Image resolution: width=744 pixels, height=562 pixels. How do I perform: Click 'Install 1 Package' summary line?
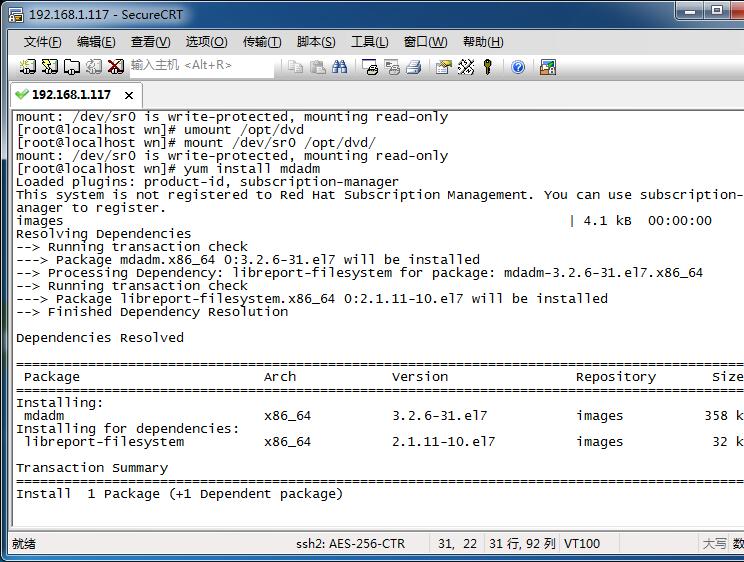(x=179, y=494)
